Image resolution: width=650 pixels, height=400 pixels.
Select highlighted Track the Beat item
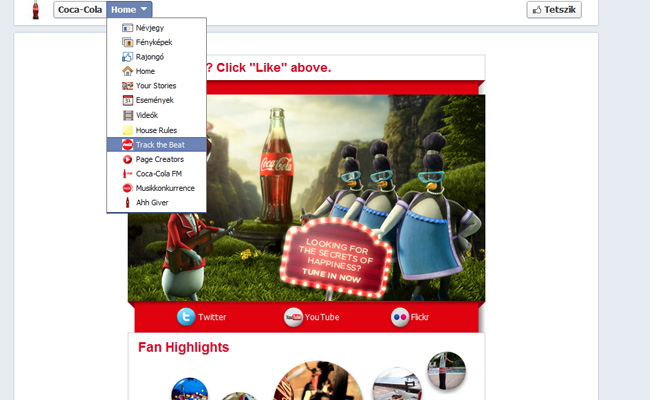coord(157,145)
